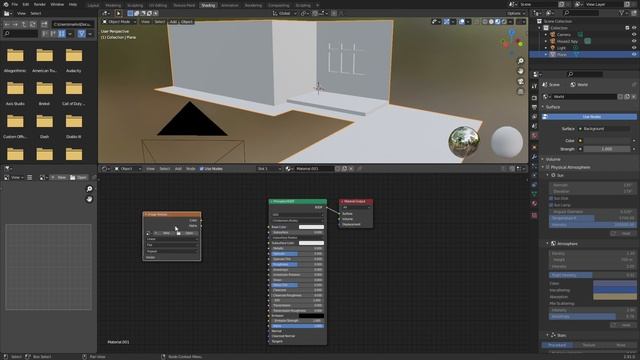The image size is (640, 360).
Task: Open the File menu
Action: [15, 4]
